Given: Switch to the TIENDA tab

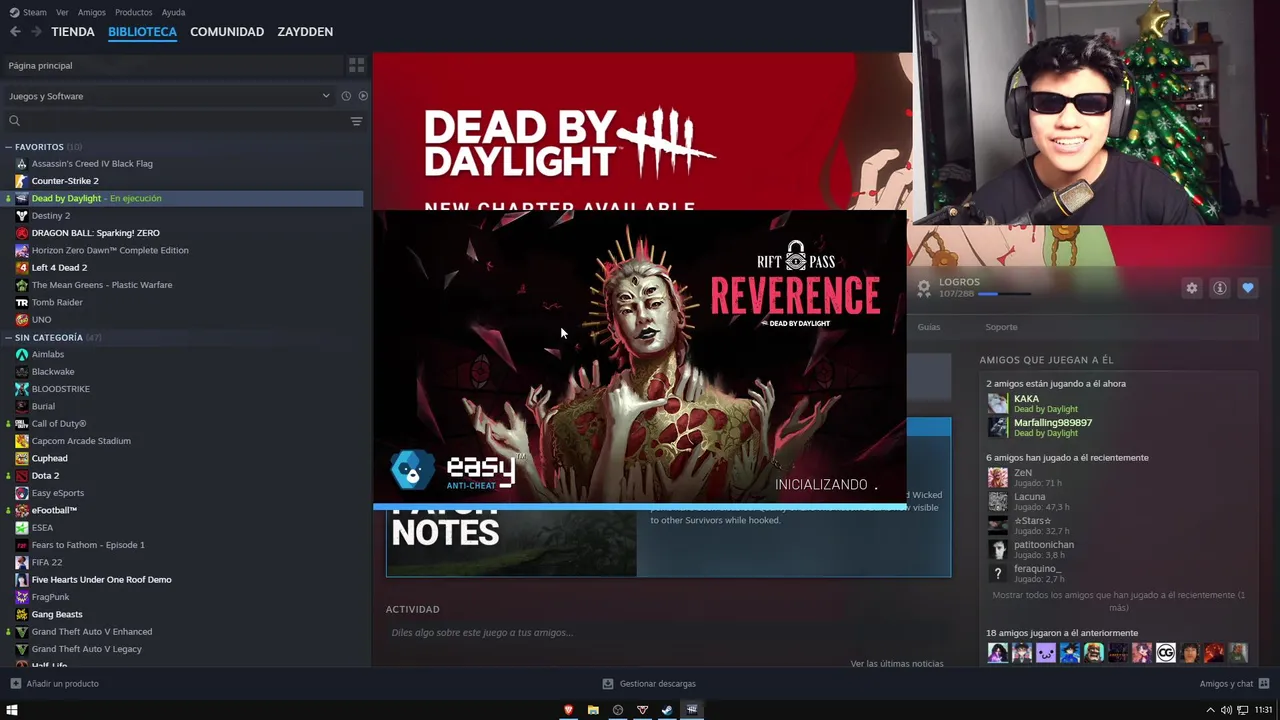Looking at the screenshot, I should [x=73, y=32].
